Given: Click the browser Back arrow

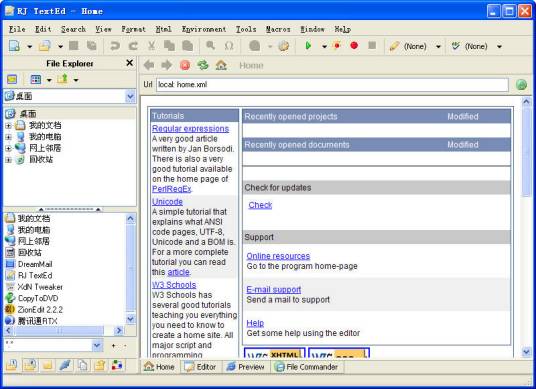Looking at the screenshot, I should pyautogui.click(x=149, y=65).
